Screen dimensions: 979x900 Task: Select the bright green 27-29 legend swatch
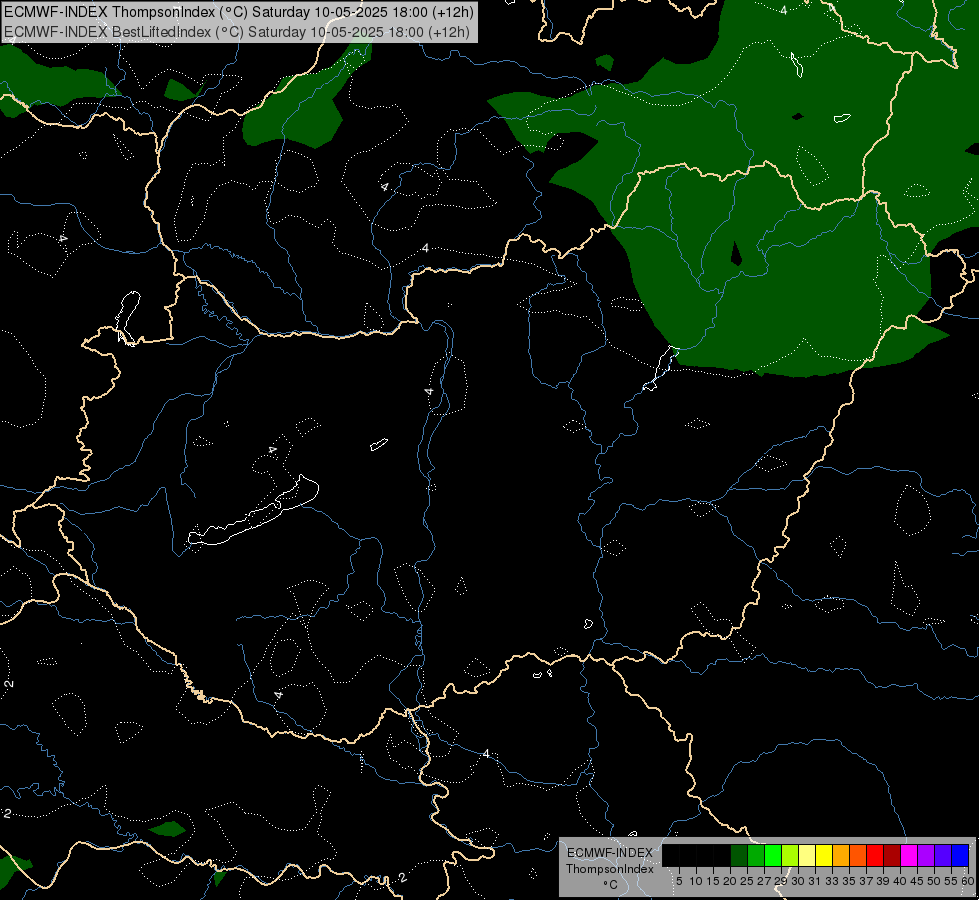tap(773, 856)
